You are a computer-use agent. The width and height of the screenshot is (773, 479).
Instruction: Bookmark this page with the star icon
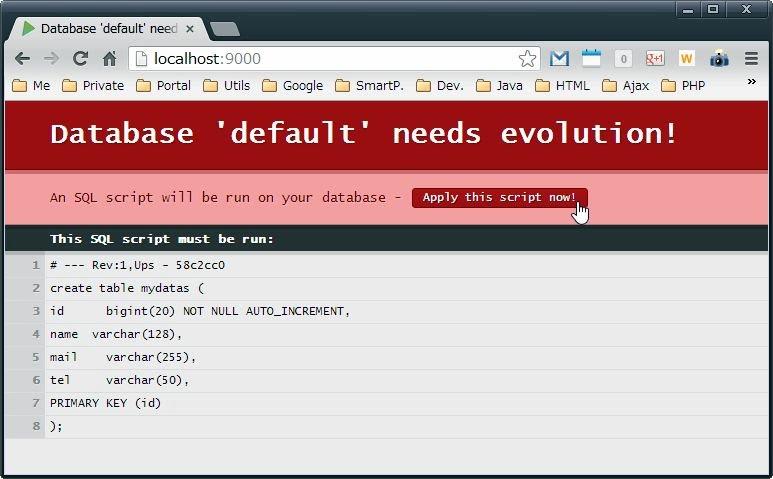coord(527,59)
